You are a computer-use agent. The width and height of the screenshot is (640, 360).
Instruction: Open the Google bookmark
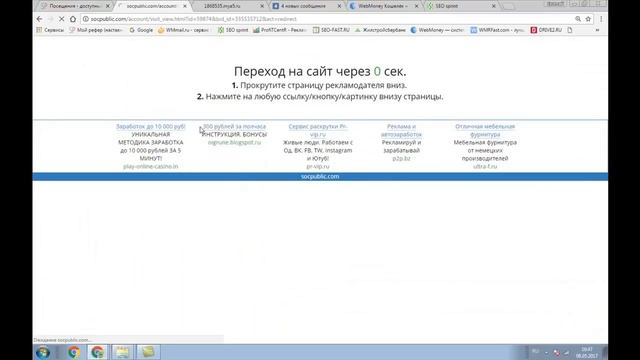(141, 30)
